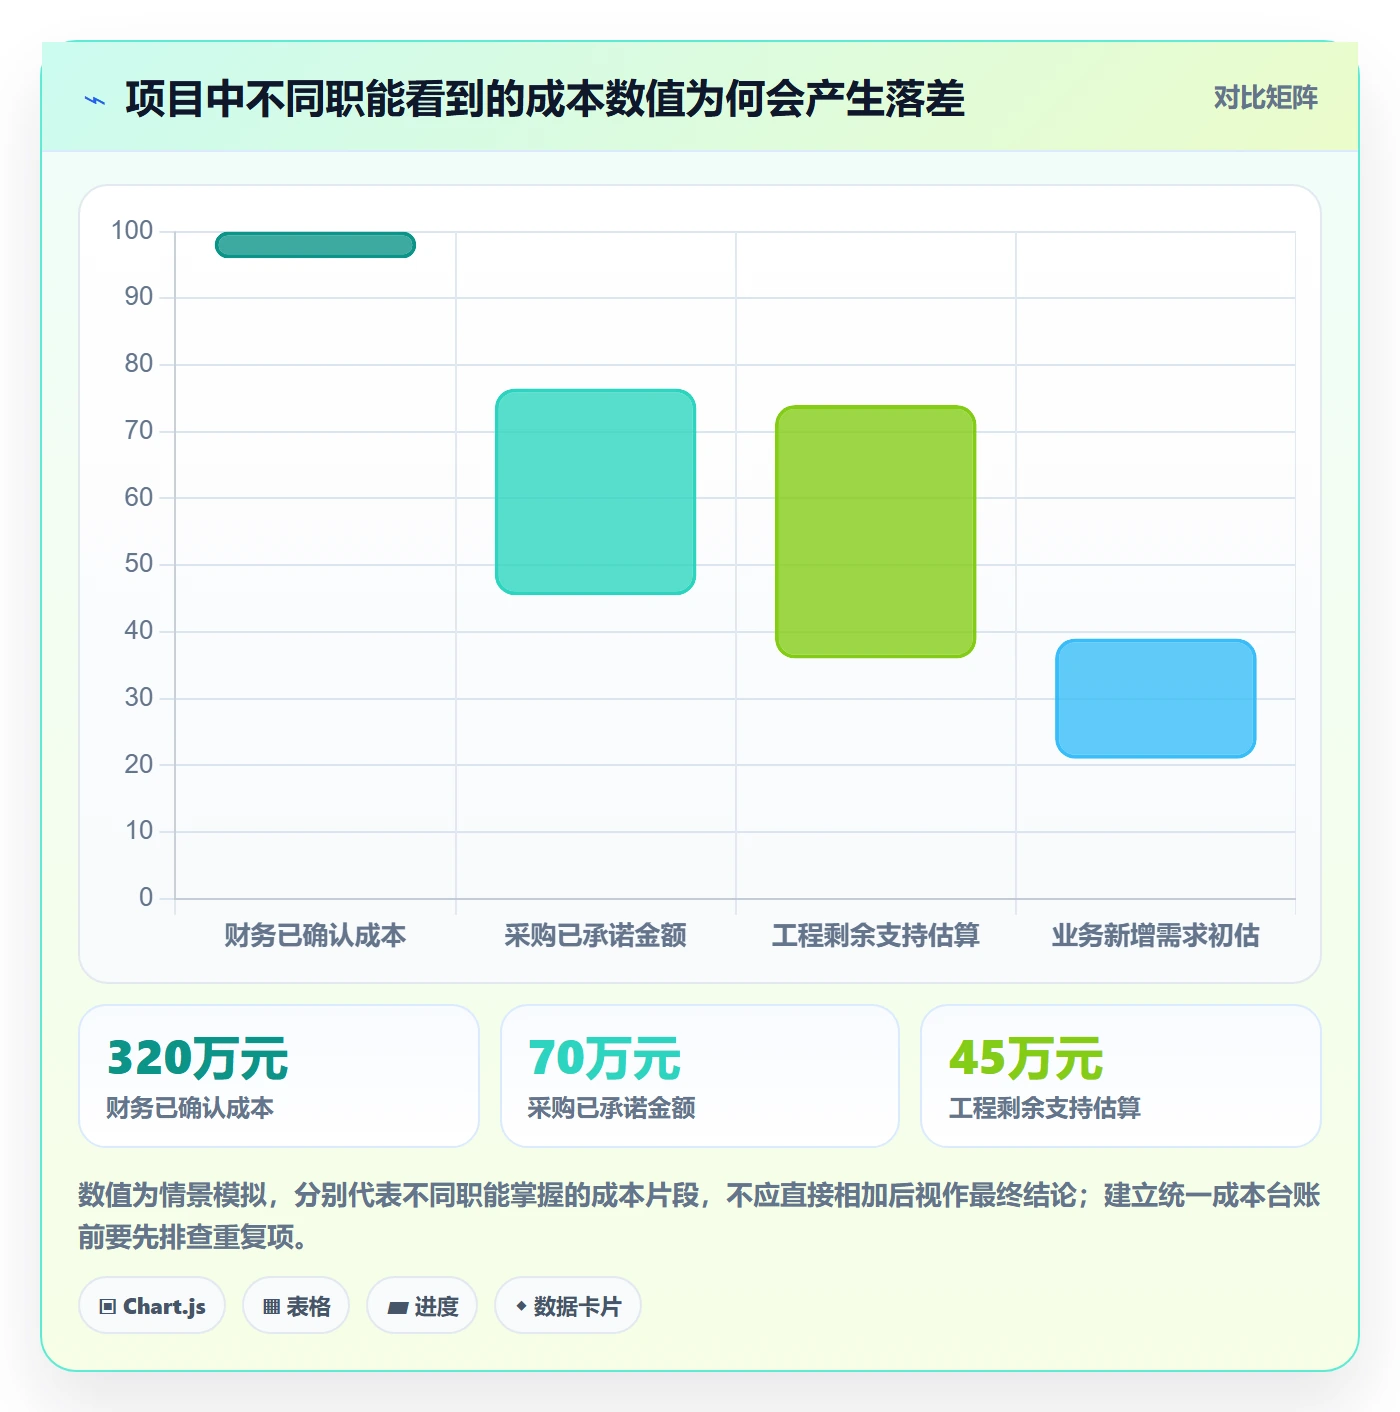The image size is (1400, 1412).
Task: Click the y-axis value 50
Action: [139, 564]
